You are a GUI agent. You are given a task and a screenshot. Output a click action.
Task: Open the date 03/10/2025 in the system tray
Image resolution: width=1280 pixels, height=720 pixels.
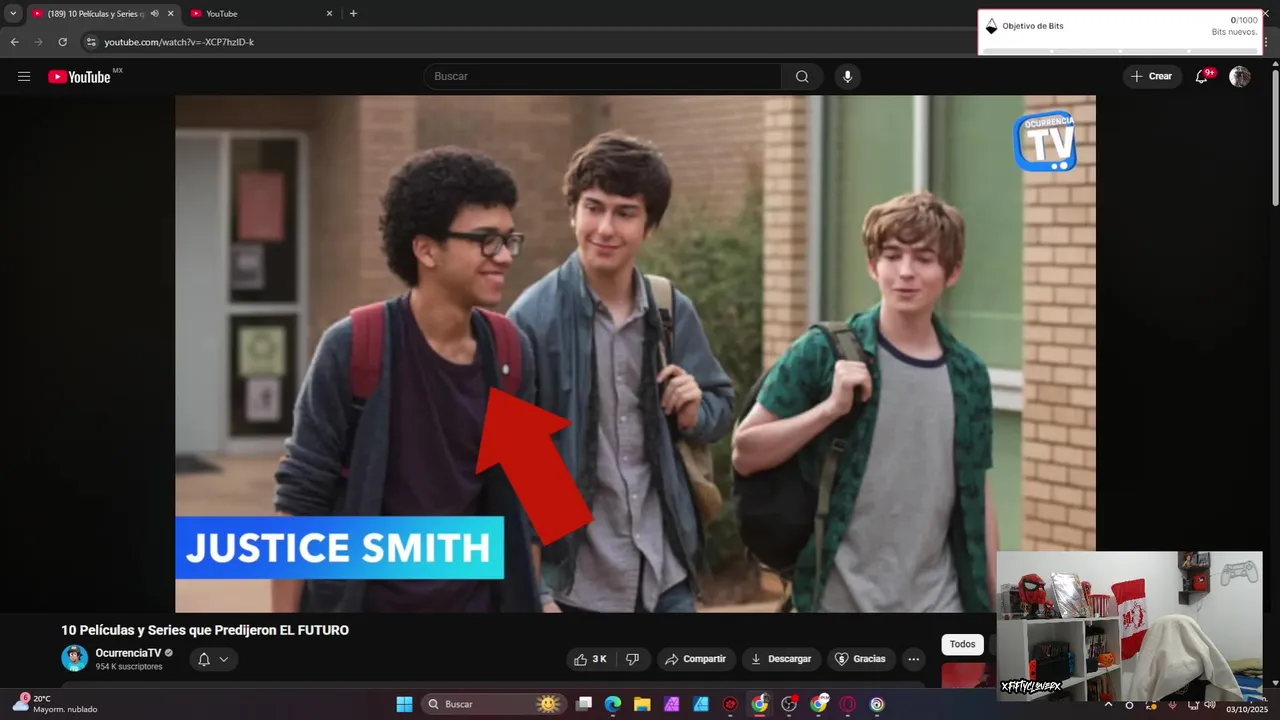click(1247, 709)
